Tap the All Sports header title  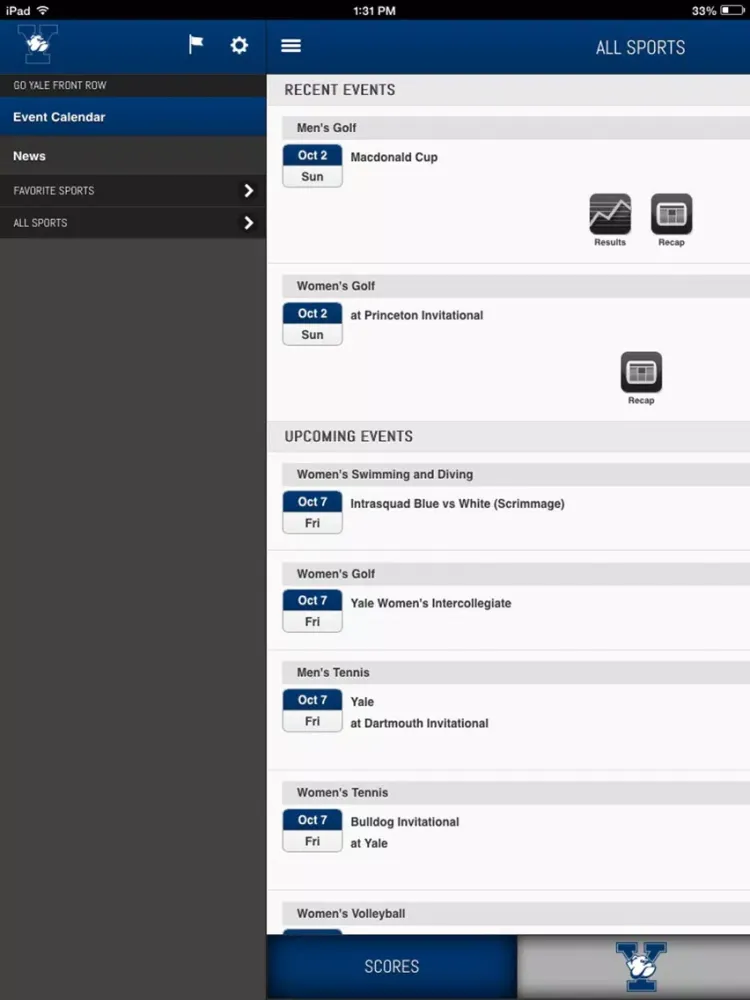(640, 47)
